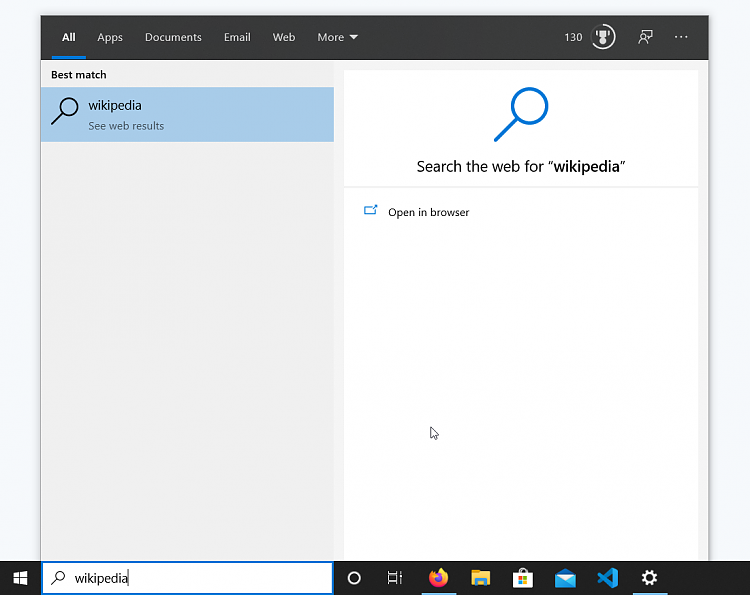This screenshot has height=595, width=750.
Task: Select the wikipedia best match result
Action: (187, 114)
